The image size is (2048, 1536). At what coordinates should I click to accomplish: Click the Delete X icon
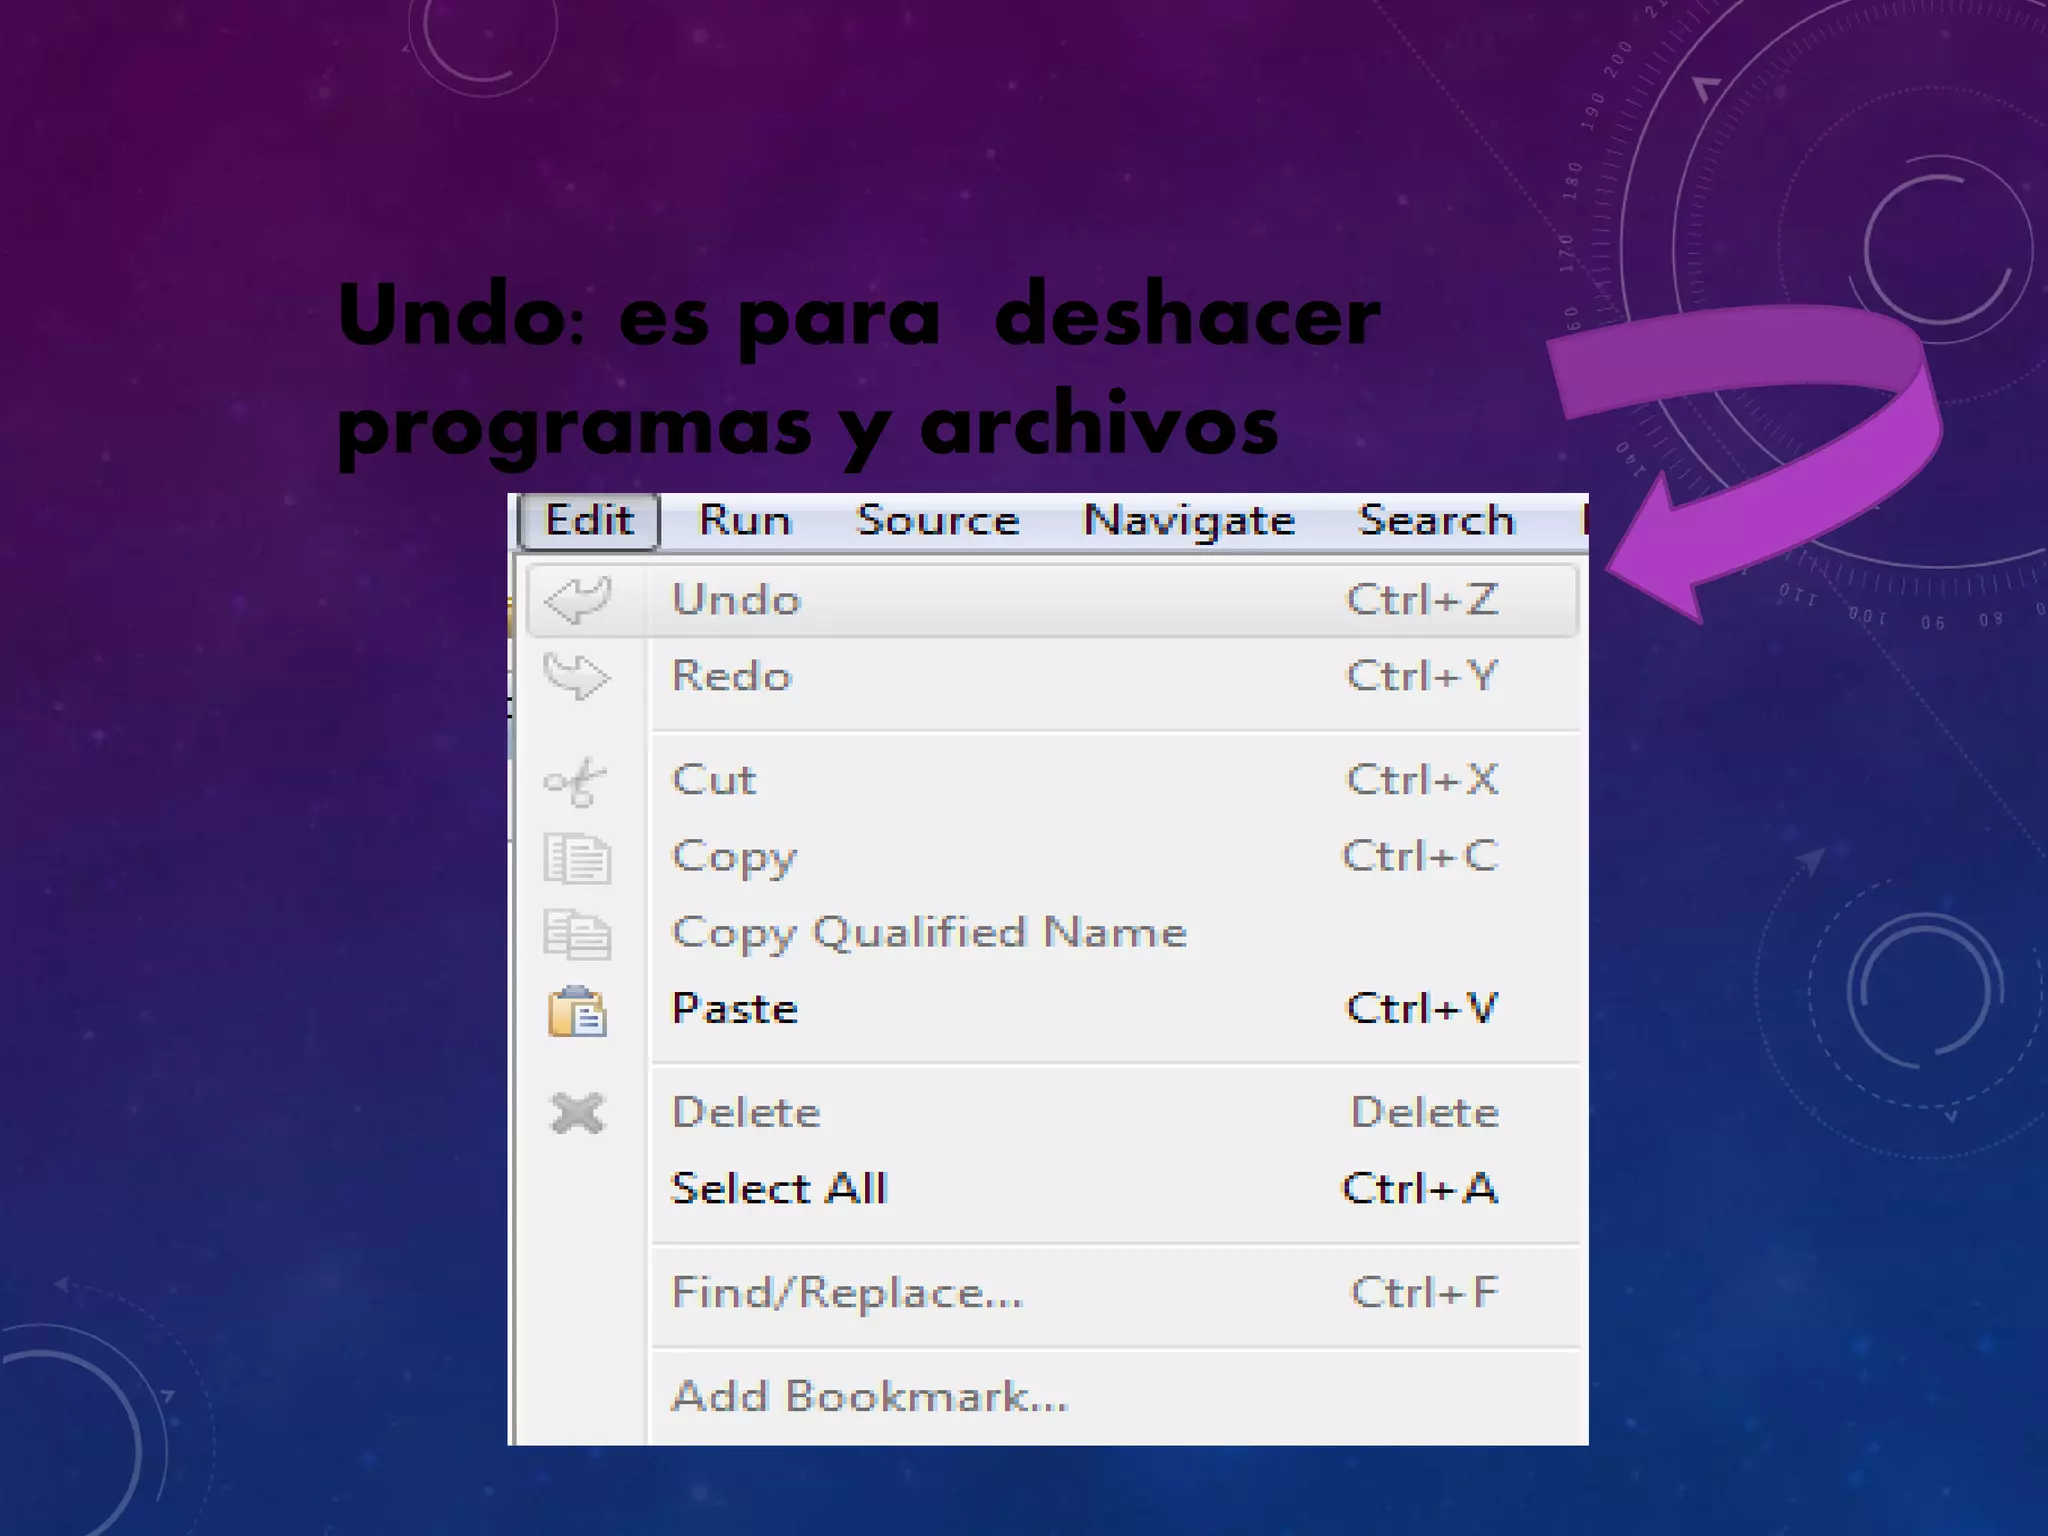coord(578,1113)
